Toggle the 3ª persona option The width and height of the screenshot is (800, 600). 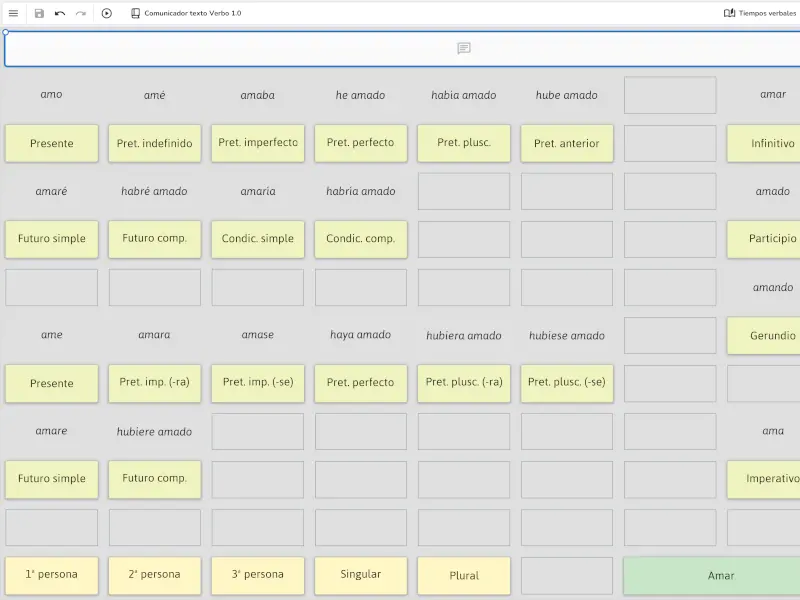point(258,575)
